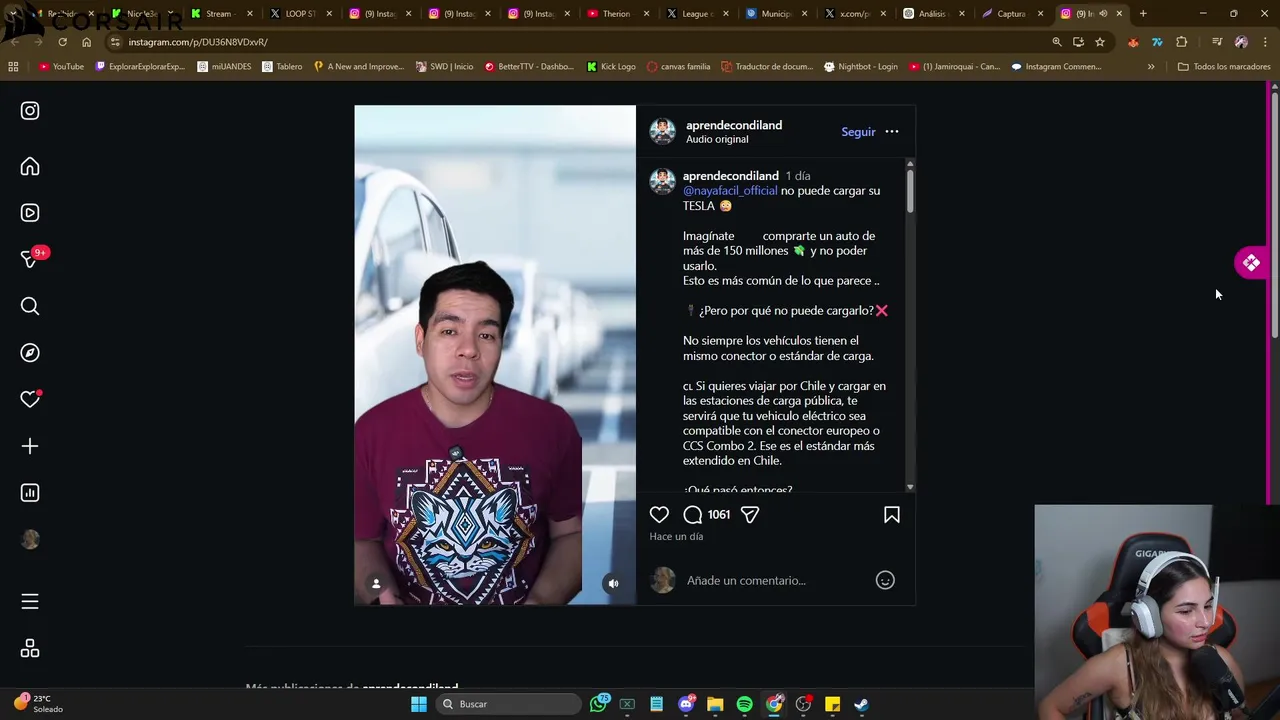Switch to the Captura browser tab

point(1011,14)
